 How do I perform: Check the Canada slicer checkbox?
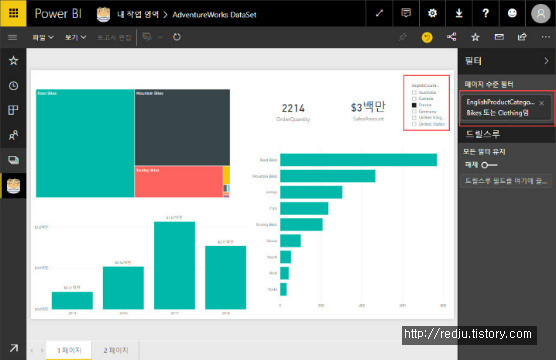click(414, 99)
